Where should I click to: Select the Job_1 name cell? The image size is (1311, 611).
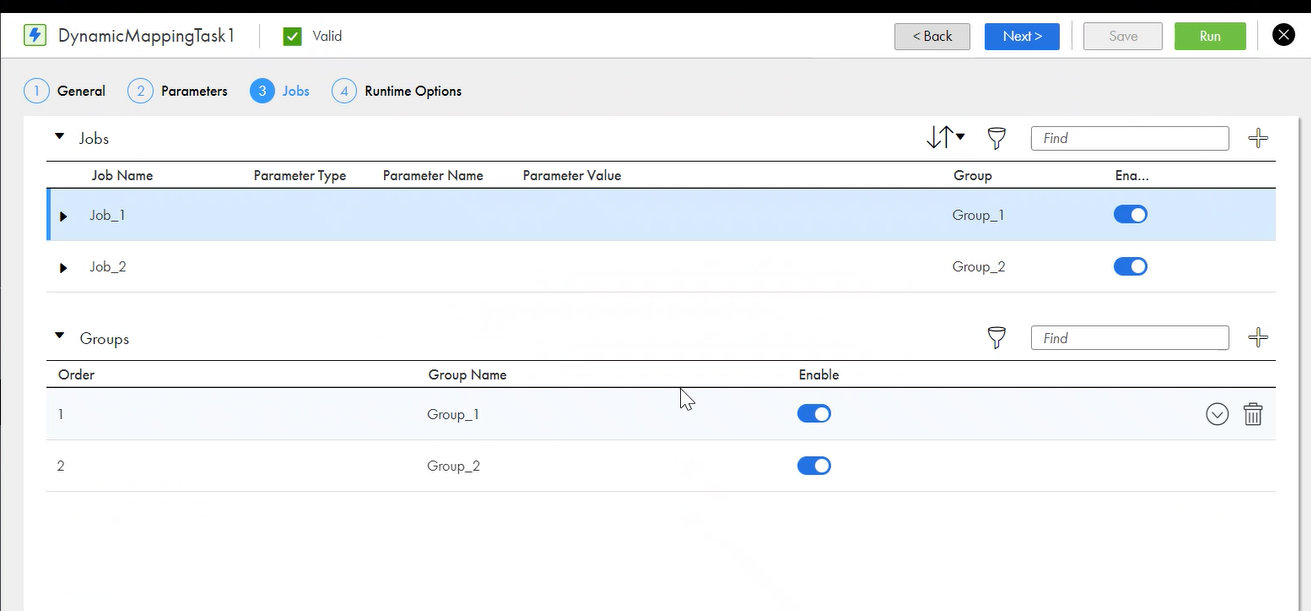coord(108,215)
